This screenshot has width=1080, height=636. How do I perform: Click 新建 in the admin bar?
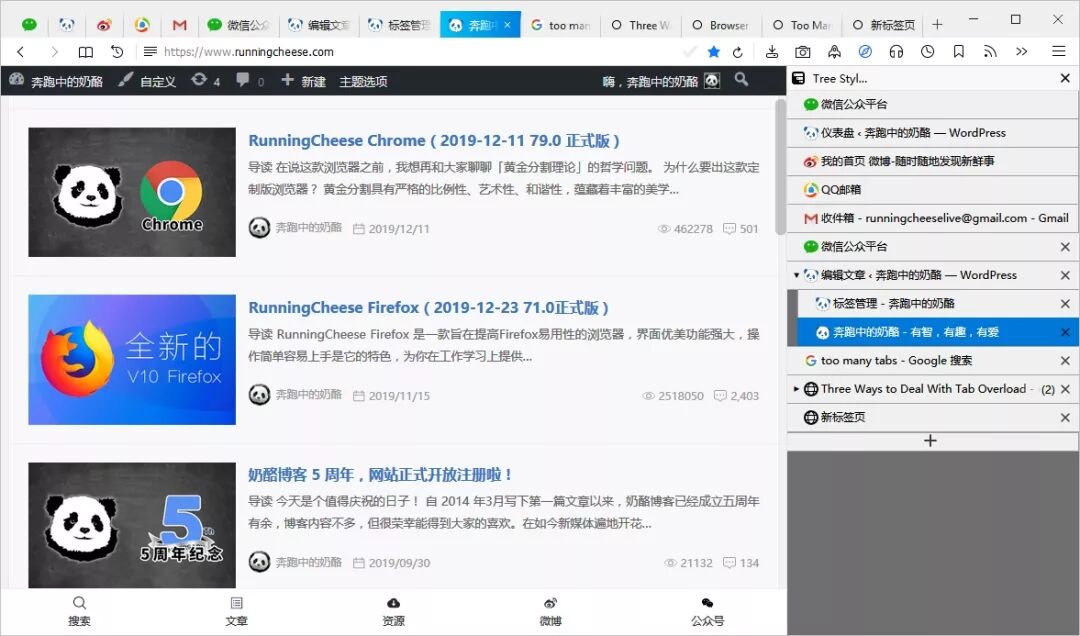304,81
